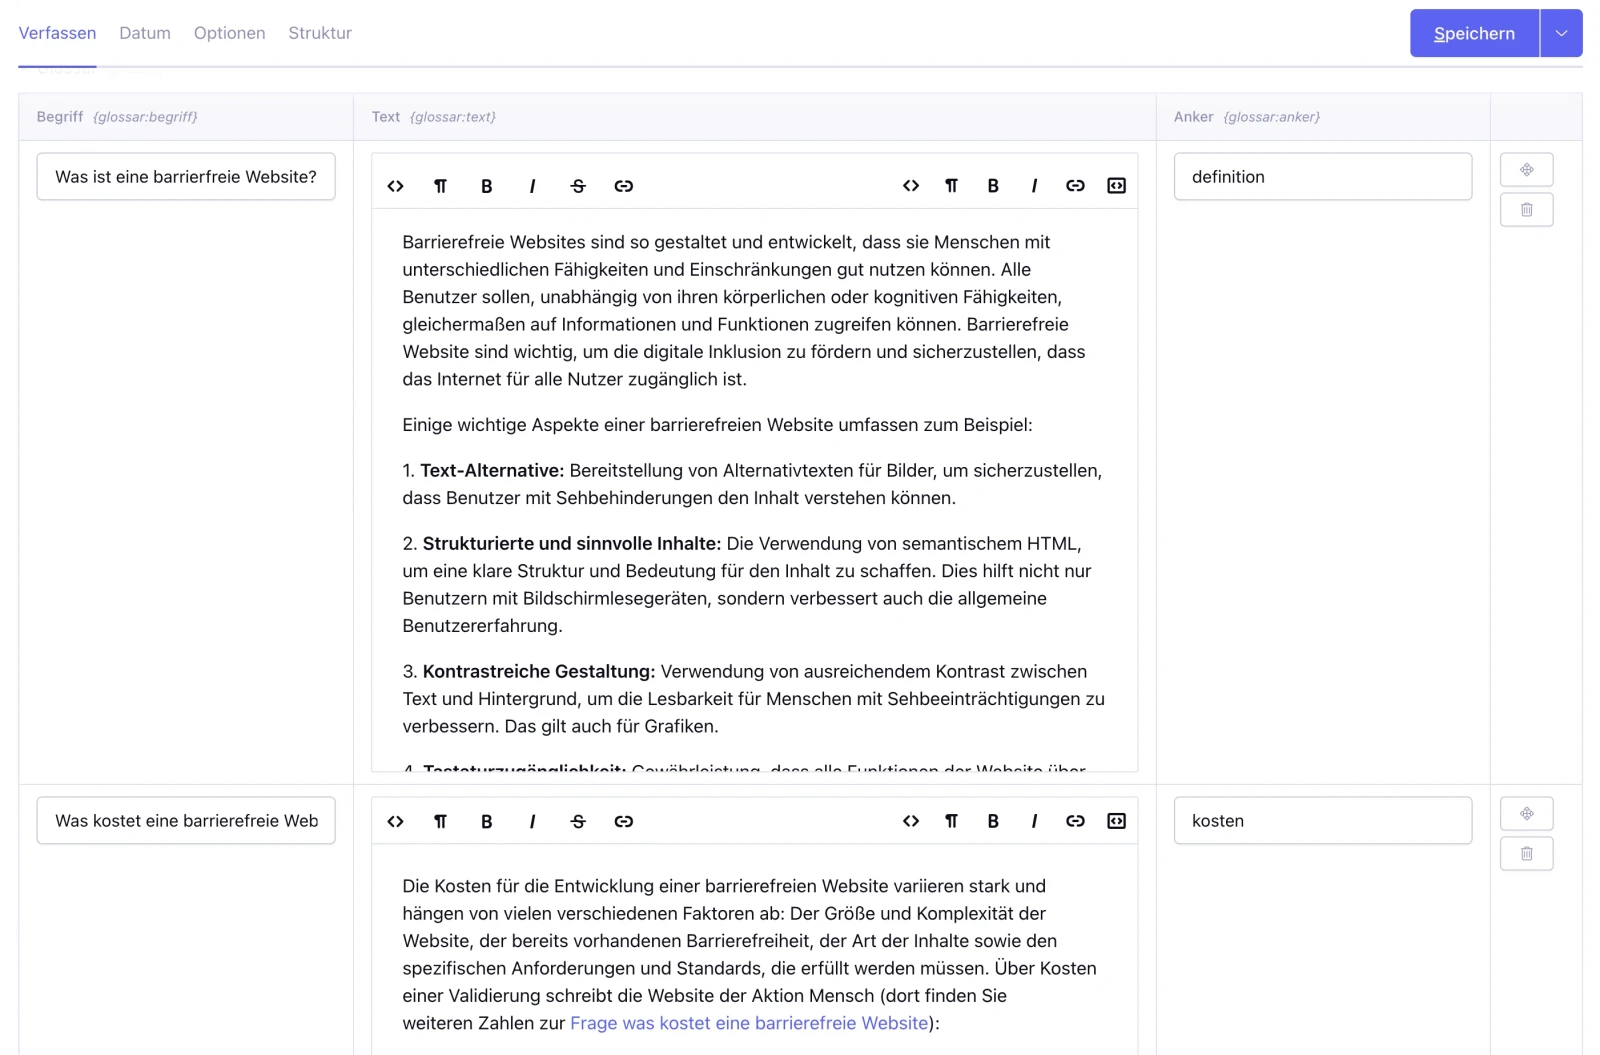The image size is (1600, 1055).
Task: Click paragraph icon in left toolbar group, definition row
Action: [441, 186]
